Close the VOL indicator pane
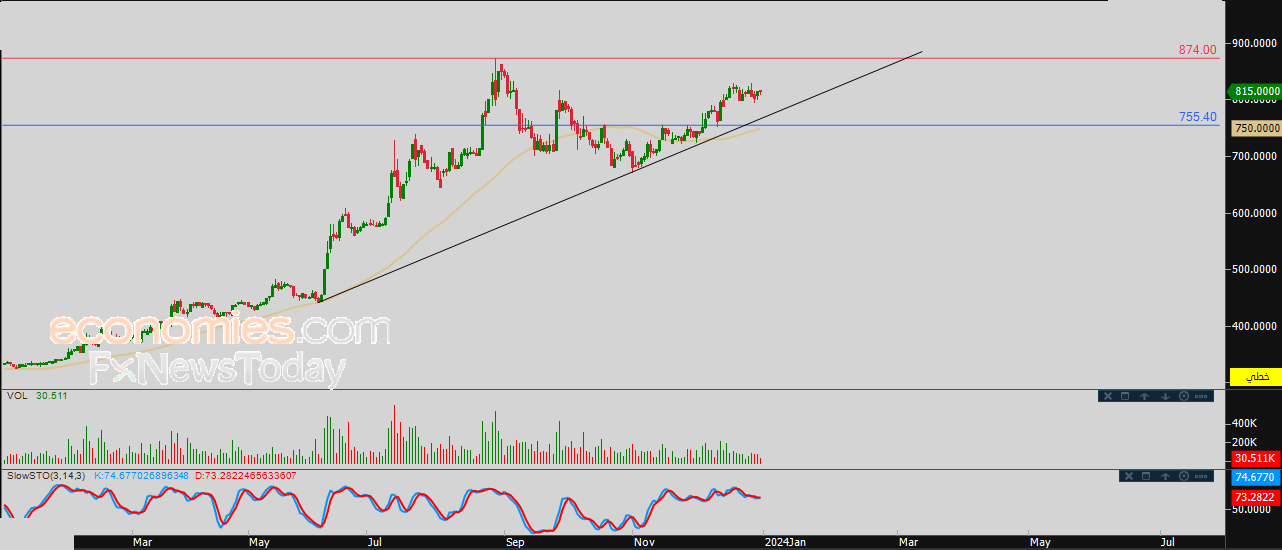The height and width of the screenshot is (550, 1282). point(1108,396)
